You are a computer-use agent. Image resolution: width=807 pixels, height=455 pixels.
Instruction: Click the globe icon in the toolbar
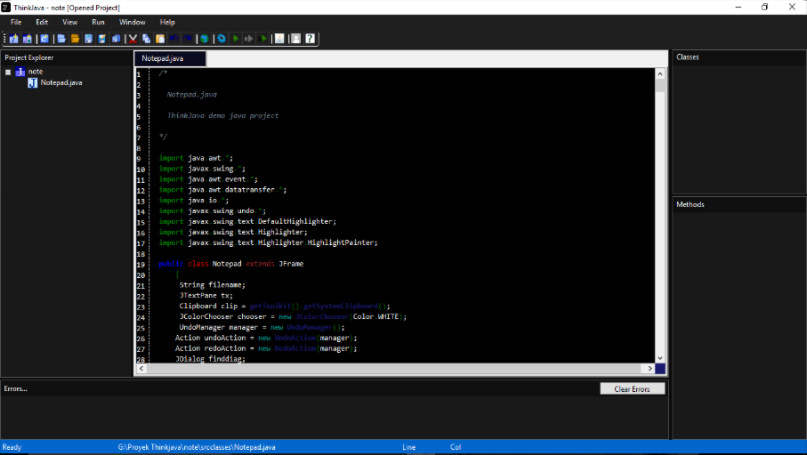pos(204,39)
